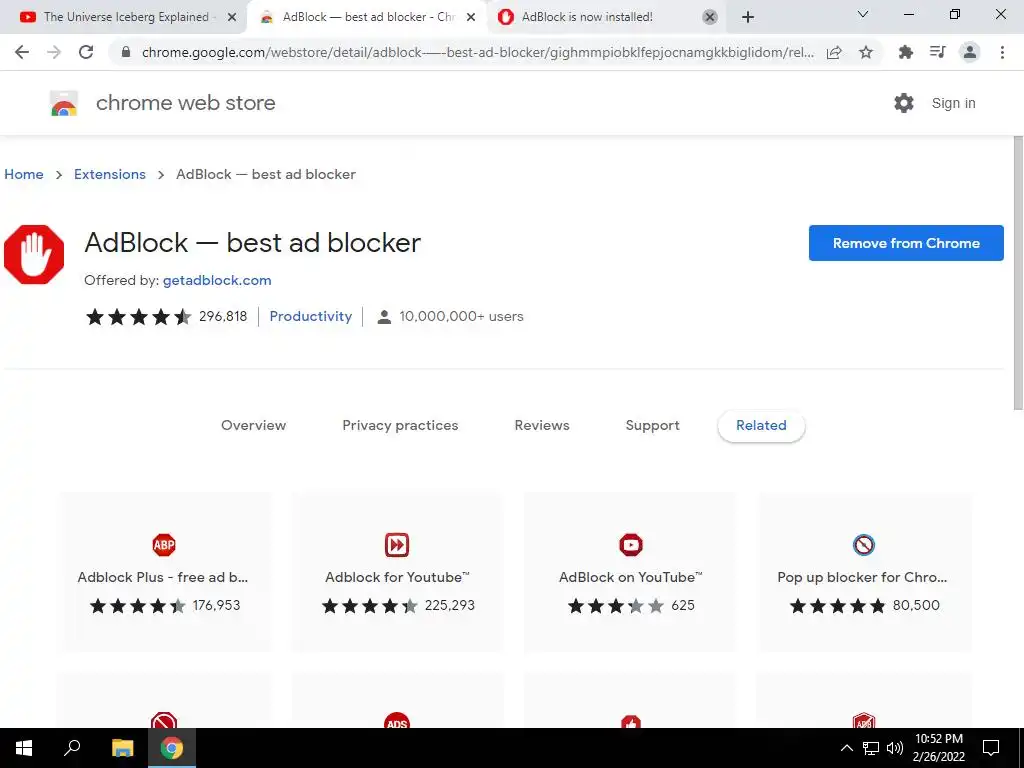Image resolution: width=1024 pixels, height=768 pixels.
Task: Reload the current page
Action: [x=86, y=52]
